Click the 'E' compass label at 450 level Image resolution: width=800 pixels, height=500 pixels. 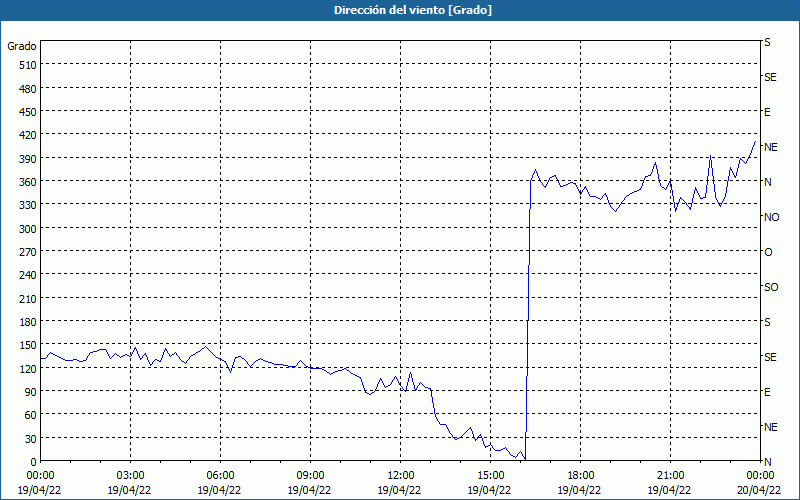tap(767, 112)
